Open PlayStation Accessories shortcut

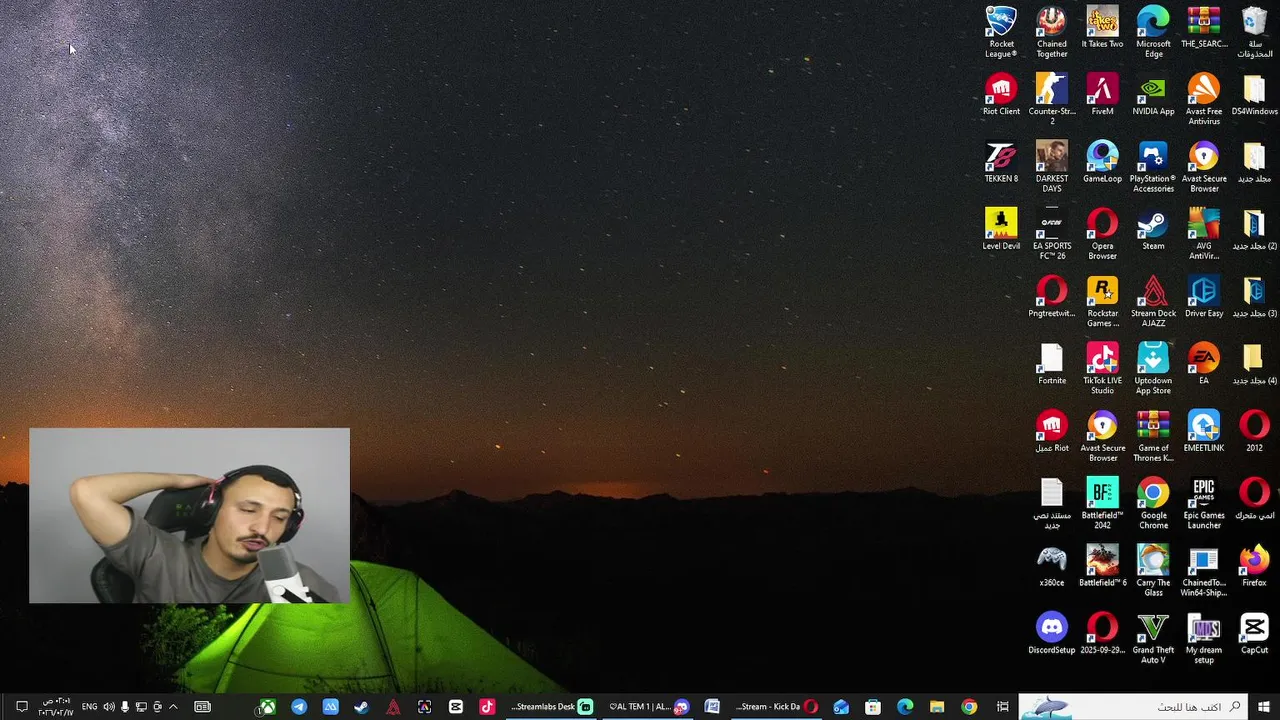[1153, 166]
